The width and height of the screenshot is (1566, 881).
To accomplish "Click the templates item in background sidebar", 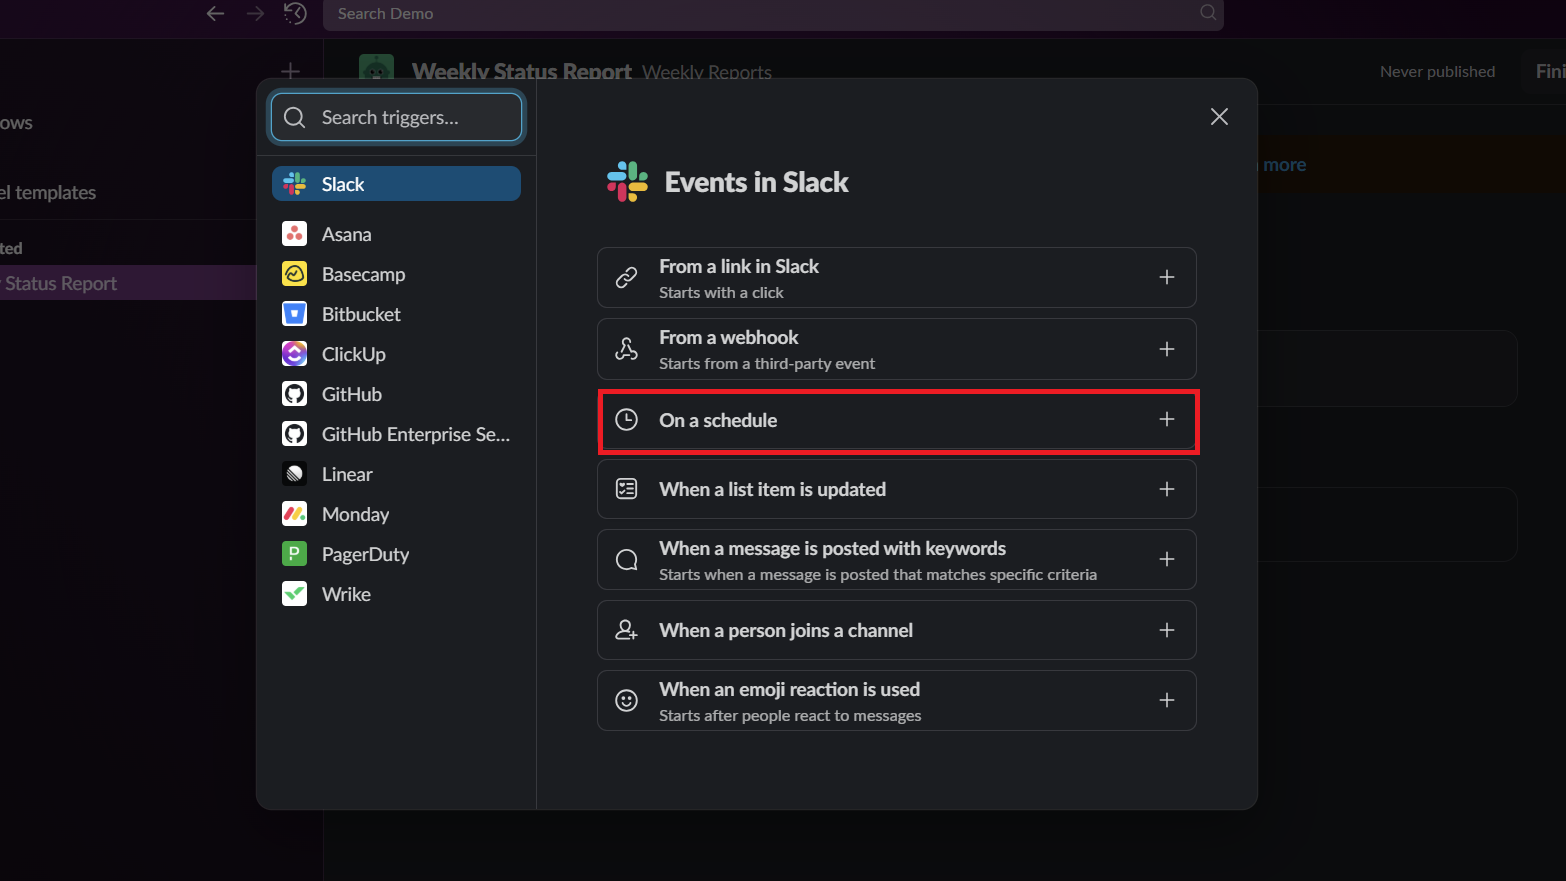I will tap(48, 192).
